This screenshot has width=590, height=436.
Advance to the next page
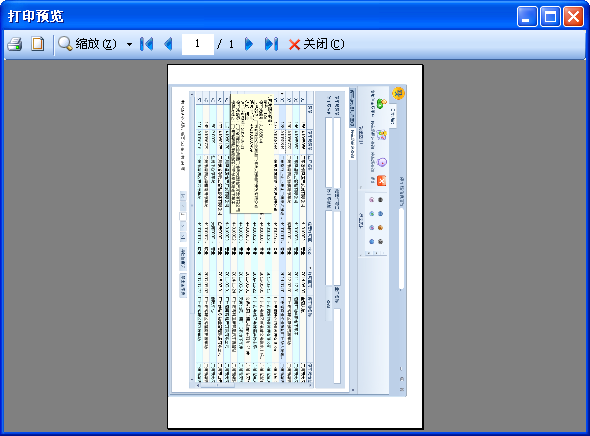pos(249,44)
